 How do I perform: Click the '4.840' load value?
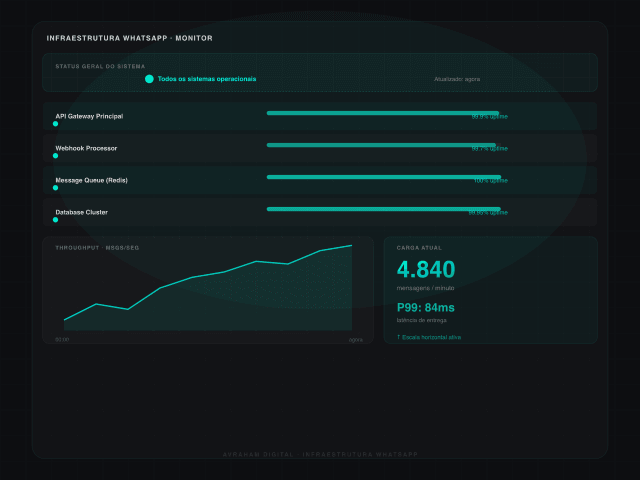426,269
